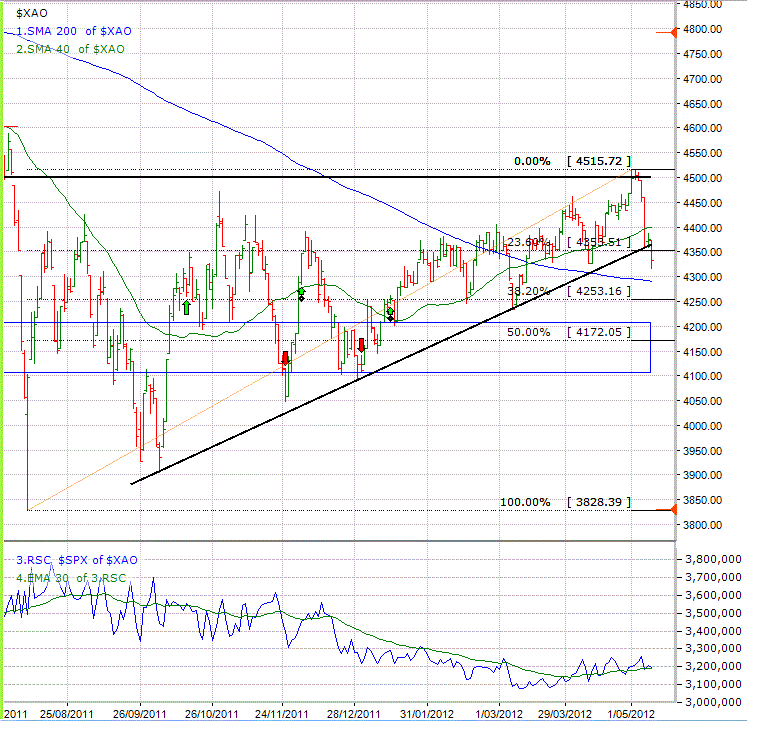Select the 1/05/2012 date axis label
Image resolution: width=761 pixels, height=744 pixels.
[632, 714]
